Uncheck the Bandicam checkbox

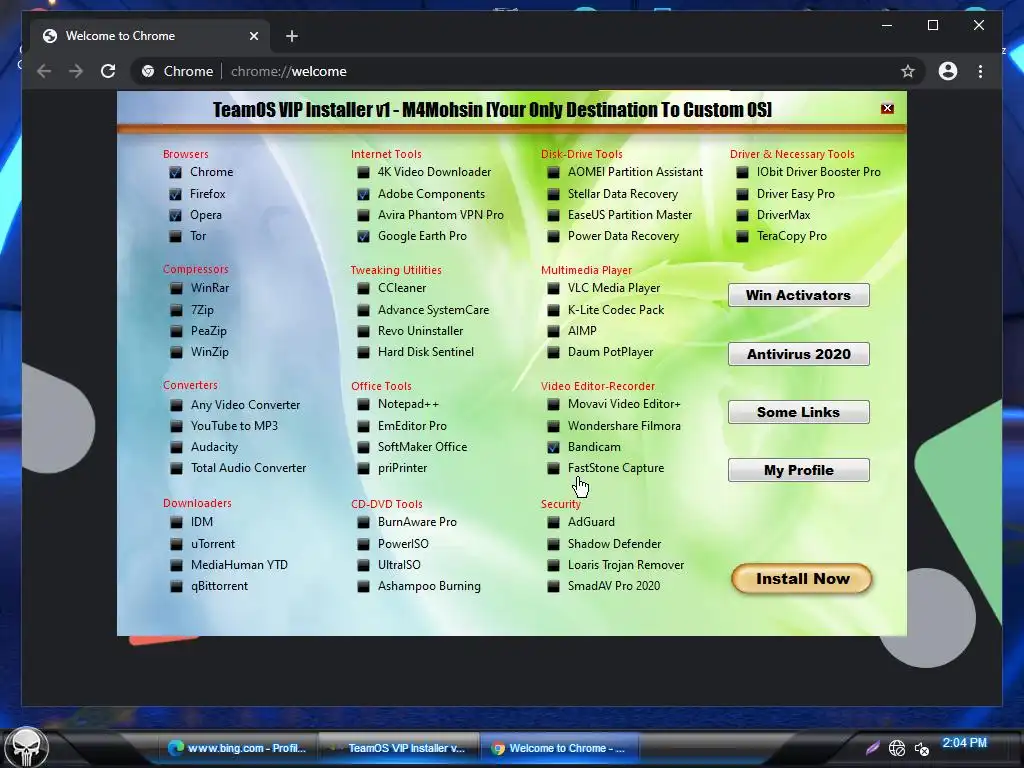553,447
